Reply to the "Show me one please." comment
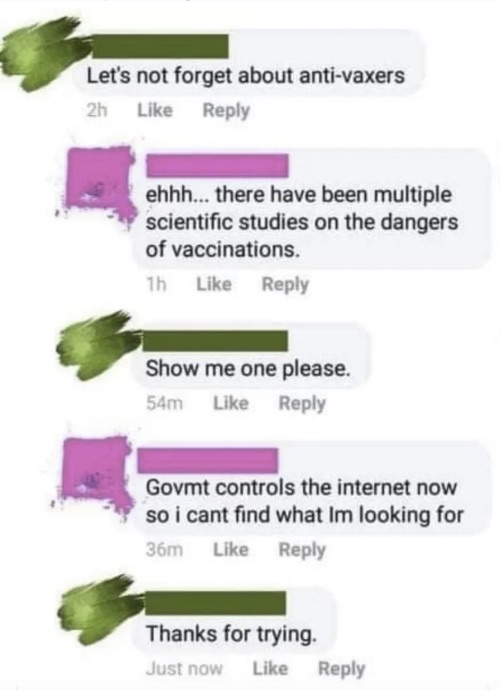This screenshot has width=500, height=690. tap(302, 404)
